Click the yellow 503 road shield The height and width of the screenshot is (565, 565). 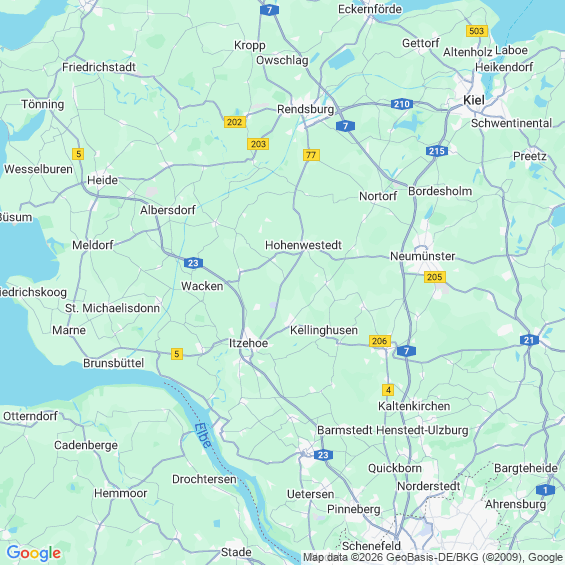coord(477,31)
